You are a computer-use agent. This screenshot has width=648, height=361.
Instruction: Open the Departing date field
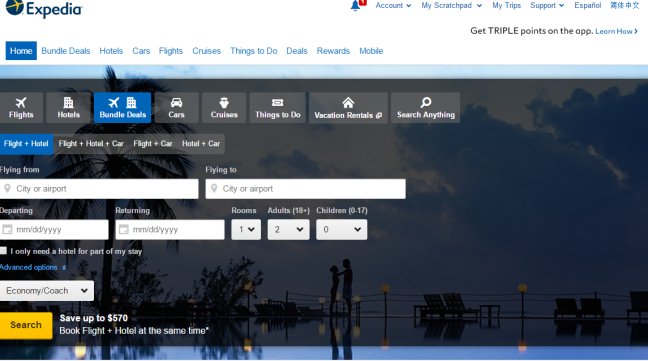click(x=54, y=230)
